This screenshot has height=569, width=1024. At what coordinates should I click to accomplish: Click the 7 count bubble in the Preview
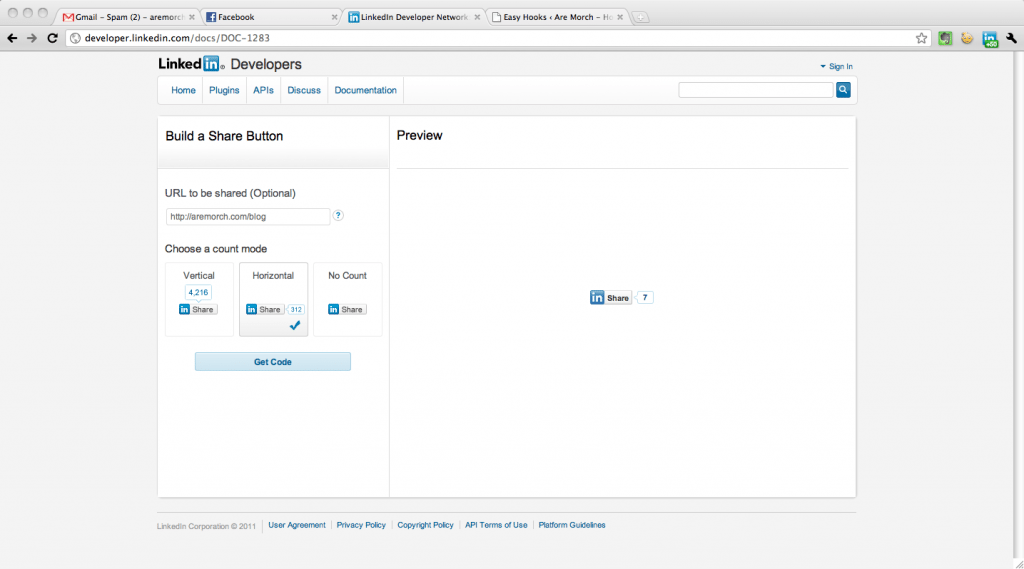(x=645, y=298)
